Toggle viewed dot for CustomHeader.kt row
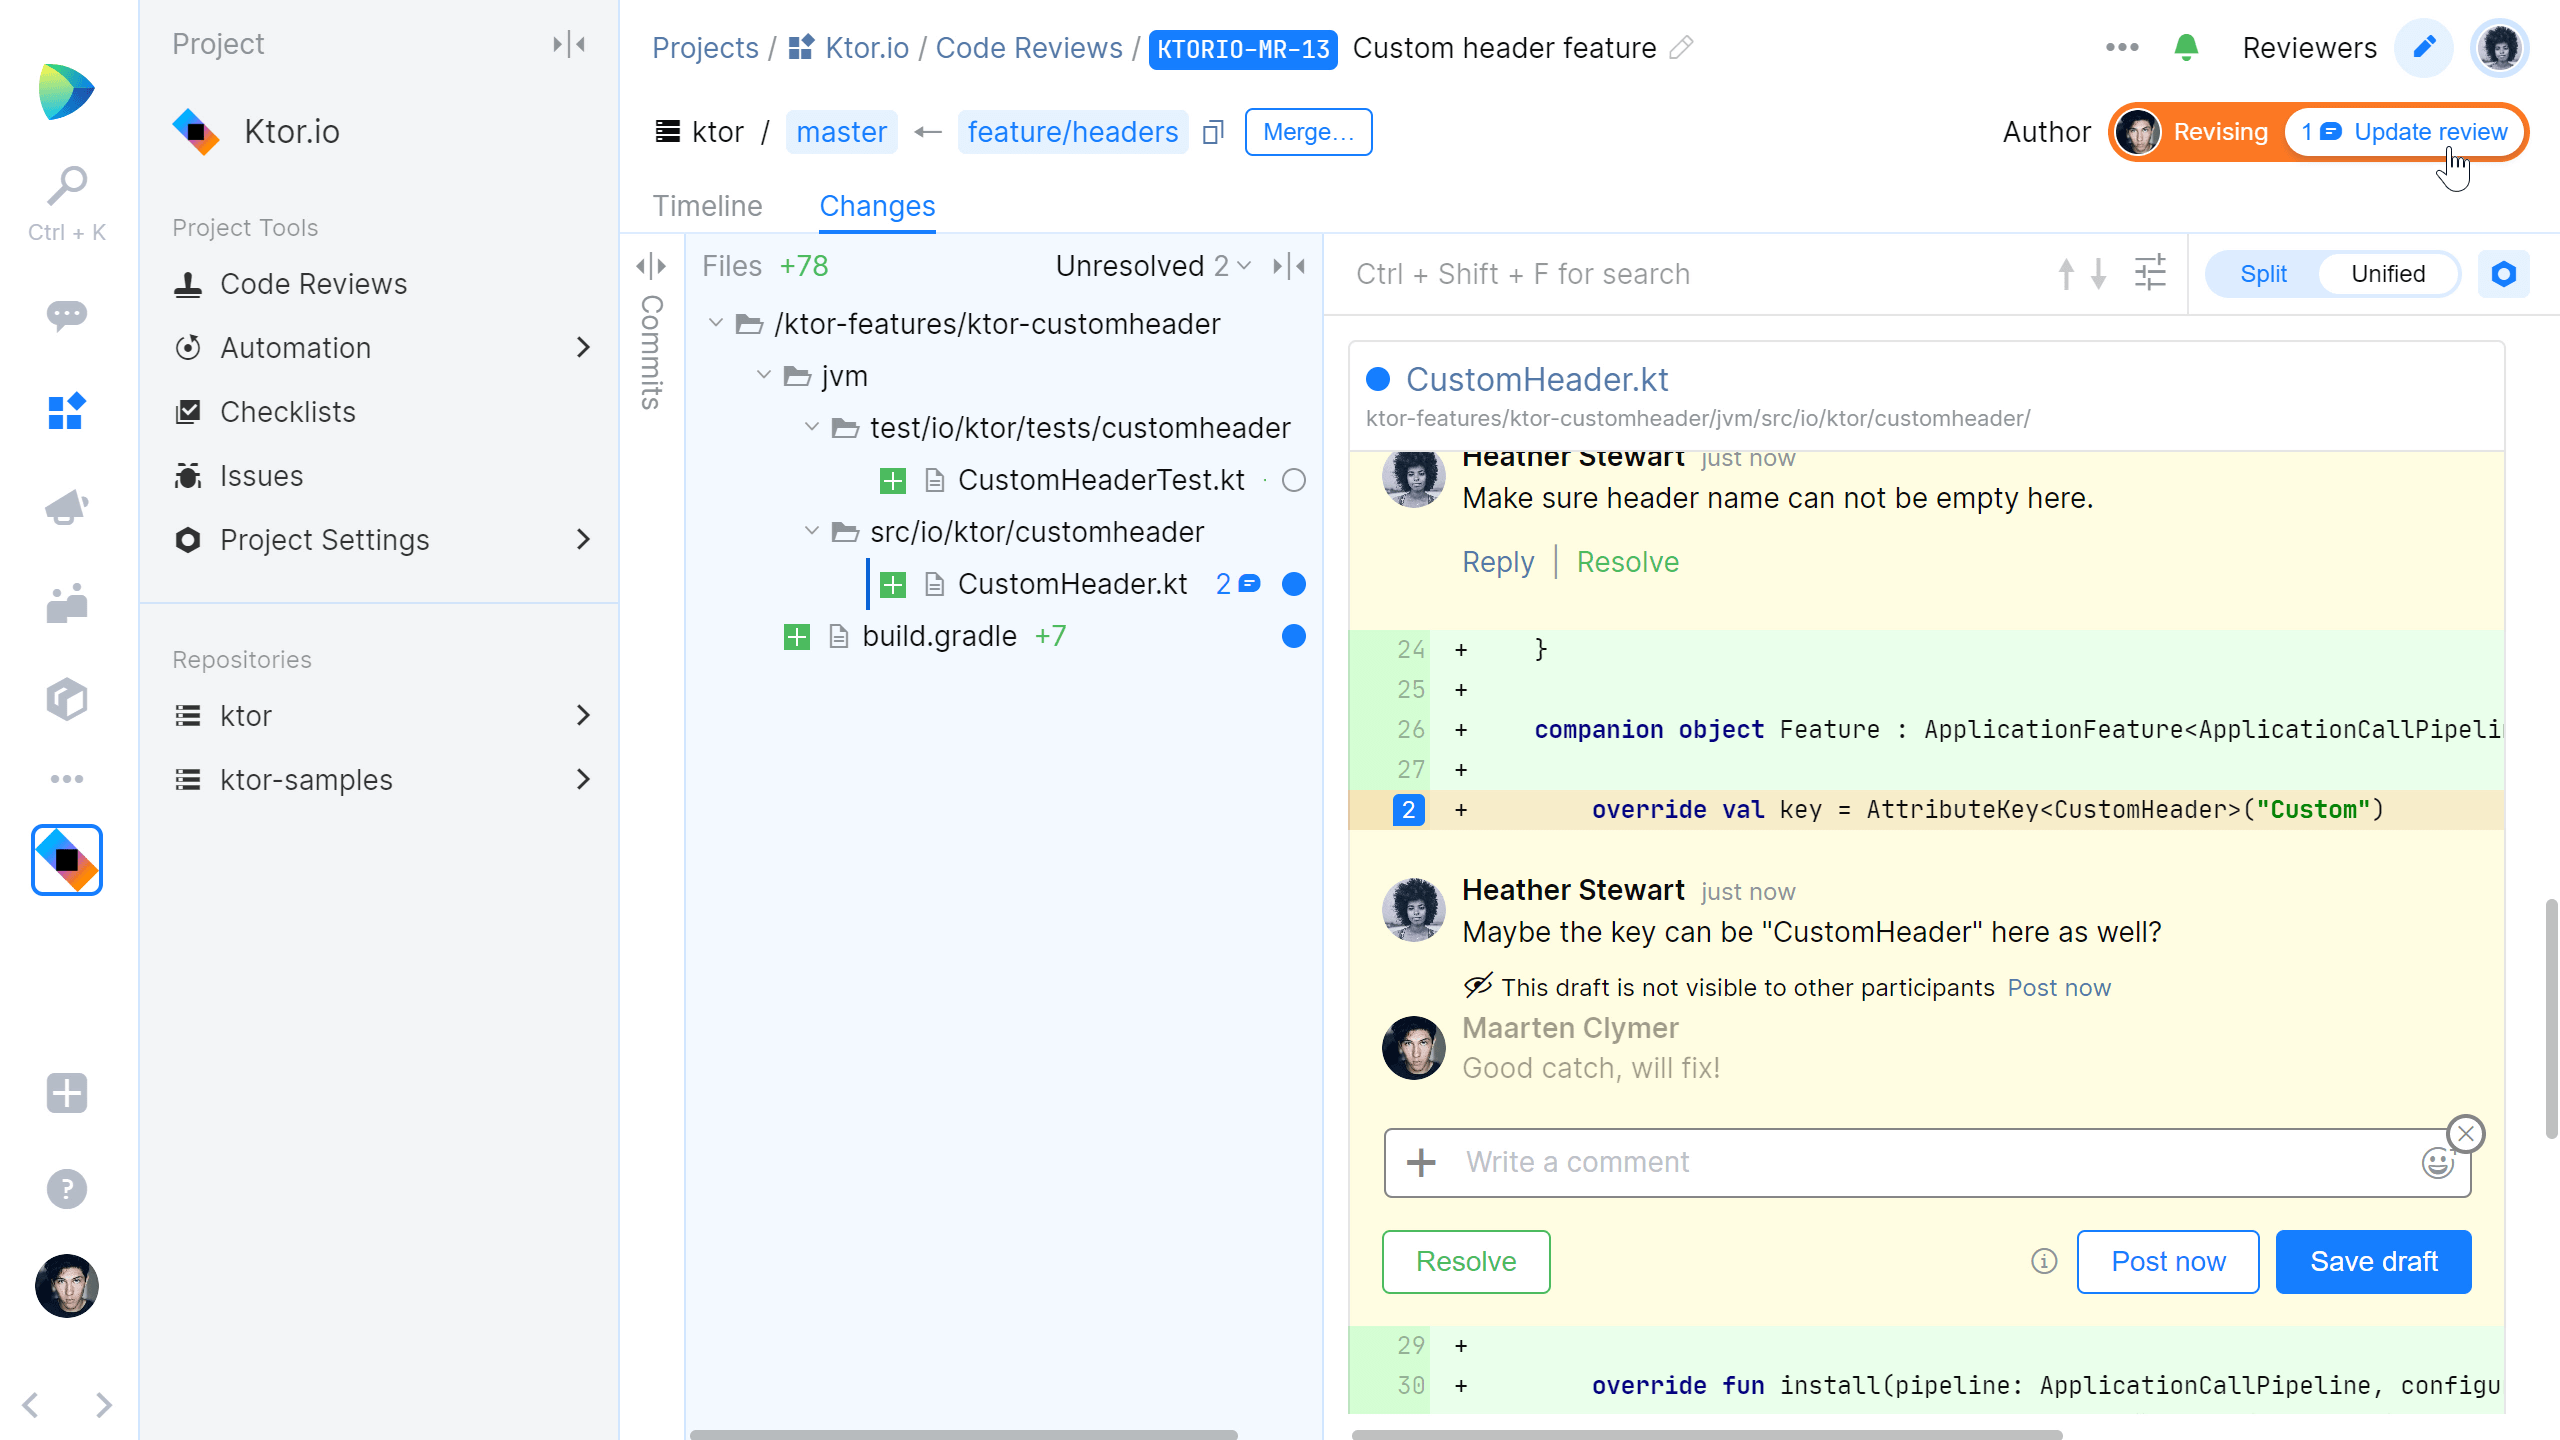This screenshot has height=1440, width=2560. pos(1294,584)
